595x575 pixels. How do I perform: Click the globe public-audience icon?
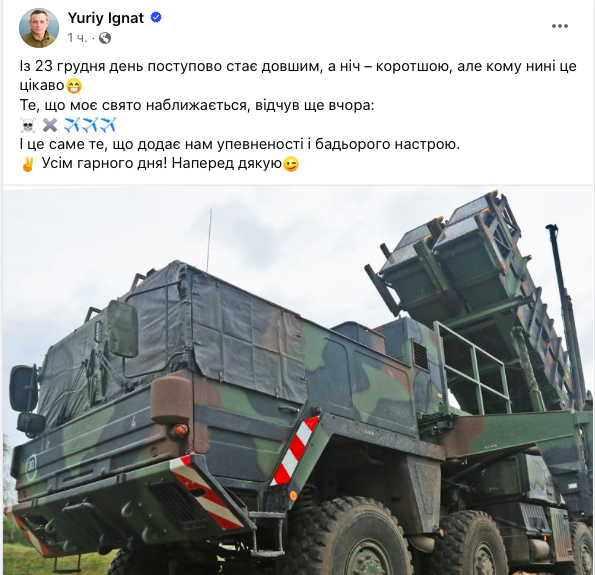click(x=105, y=38)
